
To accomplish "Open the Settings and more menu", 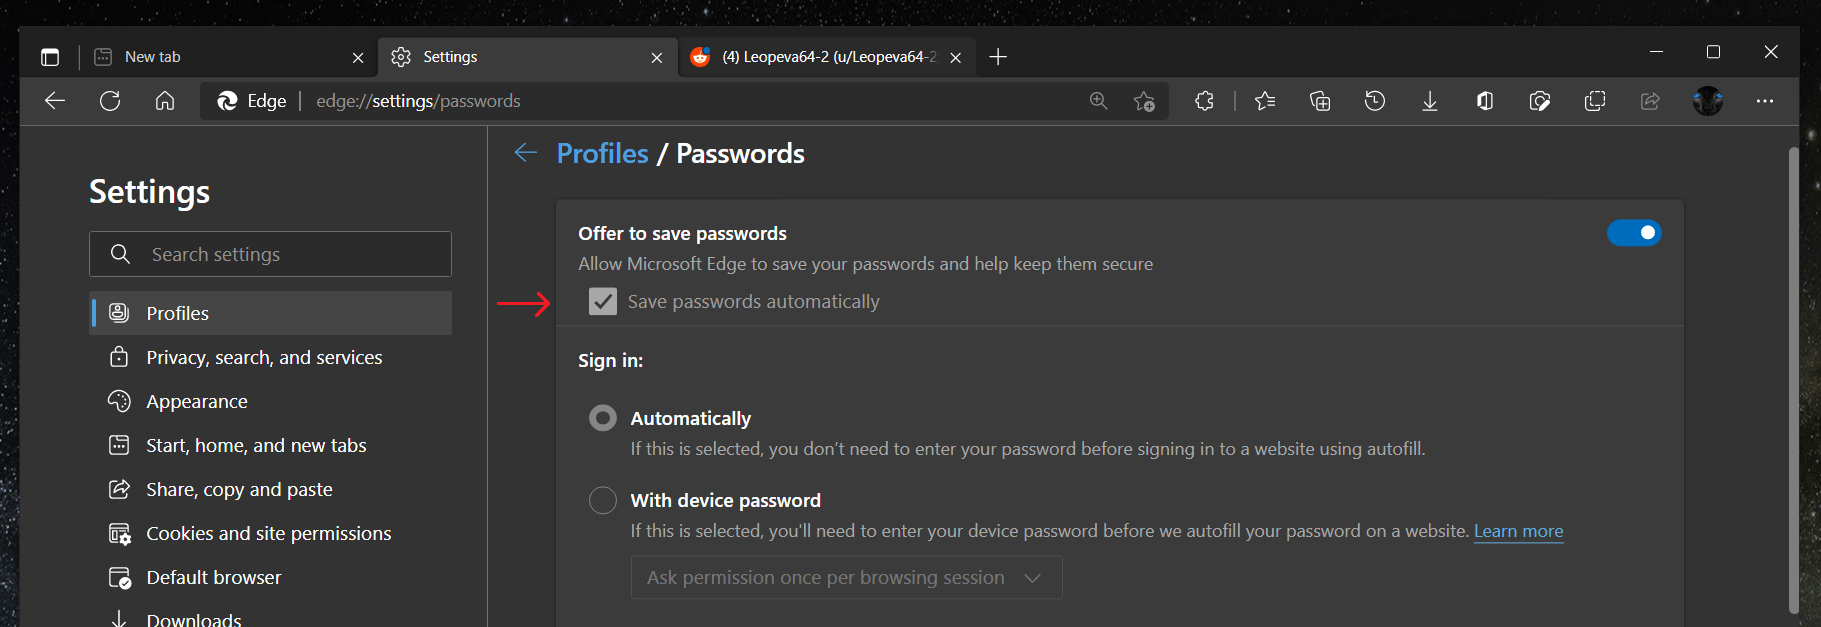I will (x=1765, y=101).
